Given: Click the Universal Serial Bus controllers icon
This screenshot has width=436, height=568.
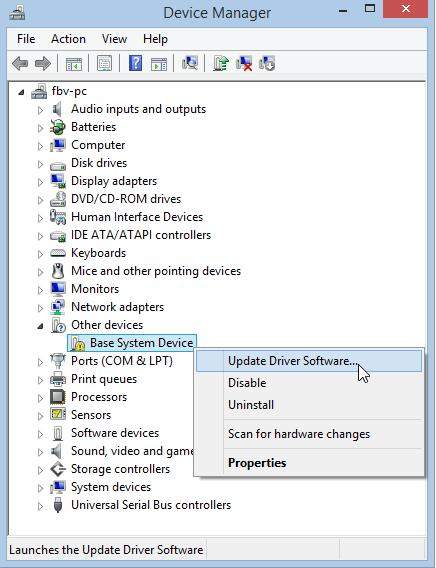Looking at the screenshot, I should 58,505.
